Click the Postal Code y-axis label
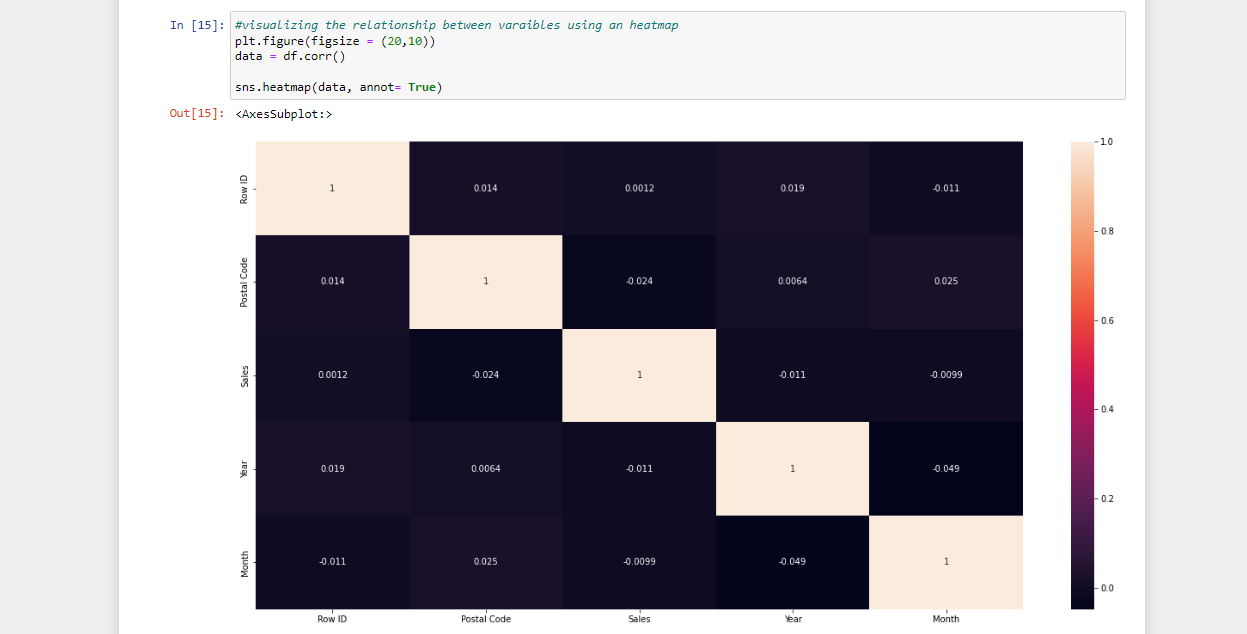 (x=242, y=281)
